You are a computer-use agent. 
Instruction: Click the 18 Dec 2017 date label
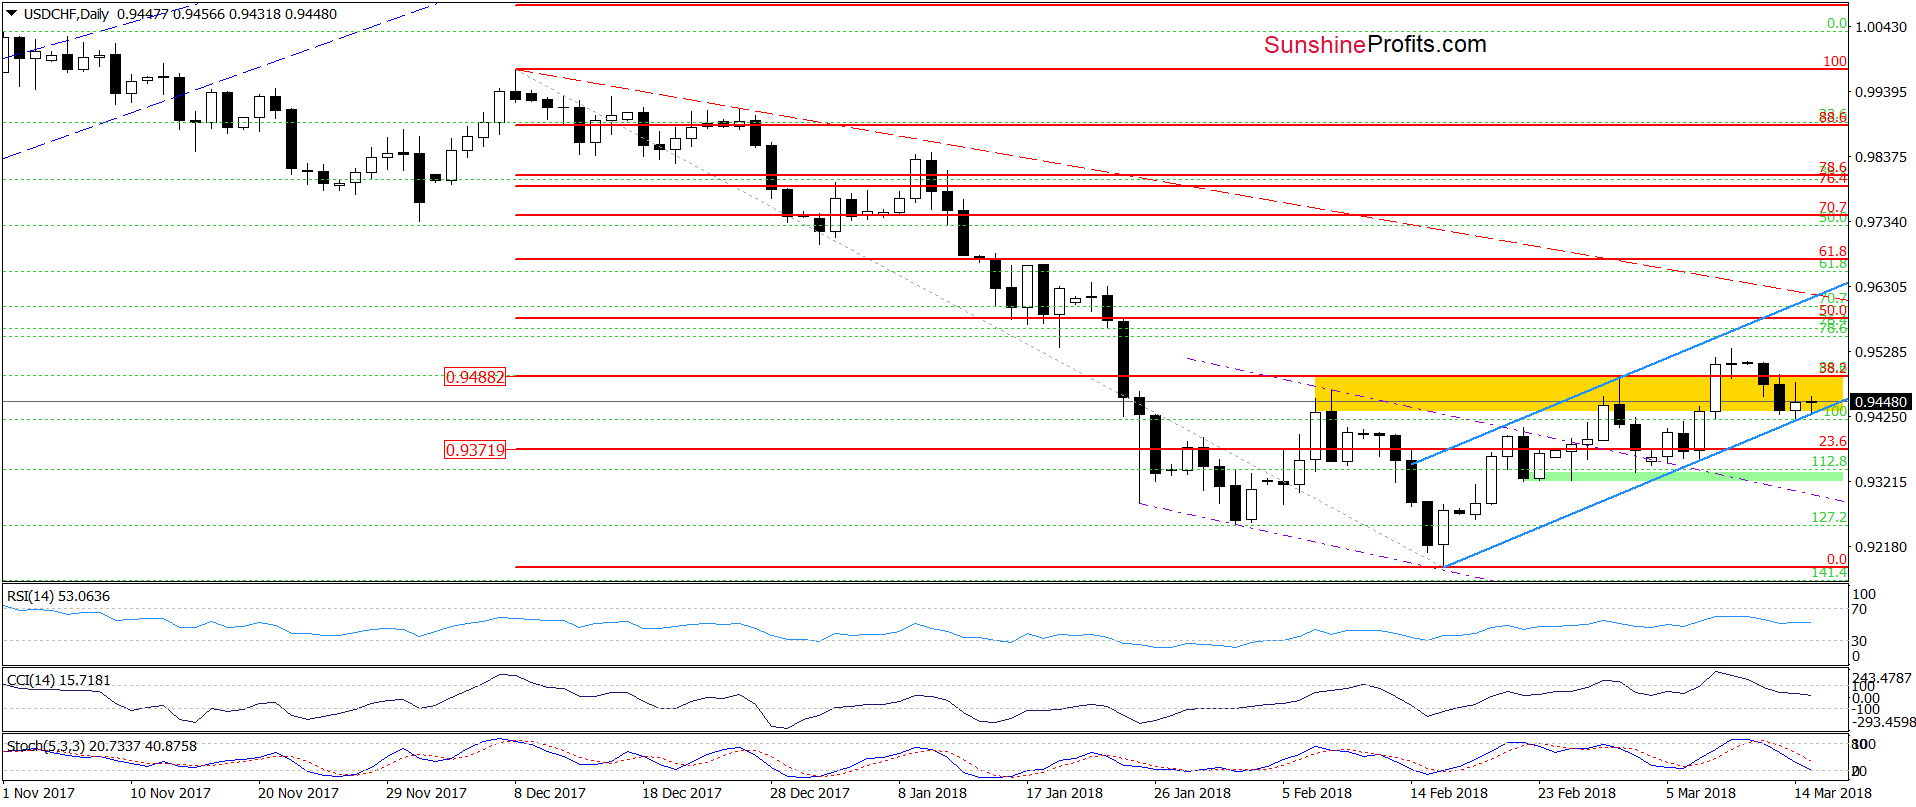(682, 793)
